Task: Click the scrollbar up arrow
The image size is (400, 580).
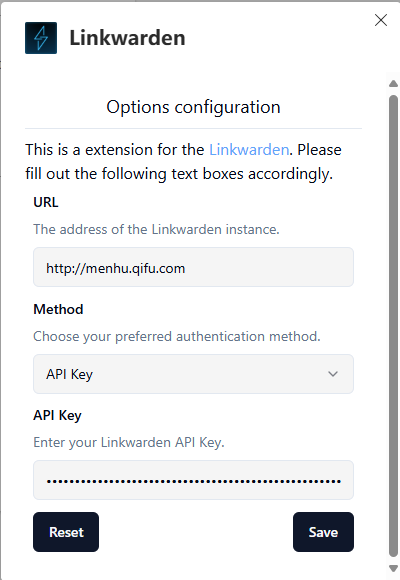Action: pos(393,84)
